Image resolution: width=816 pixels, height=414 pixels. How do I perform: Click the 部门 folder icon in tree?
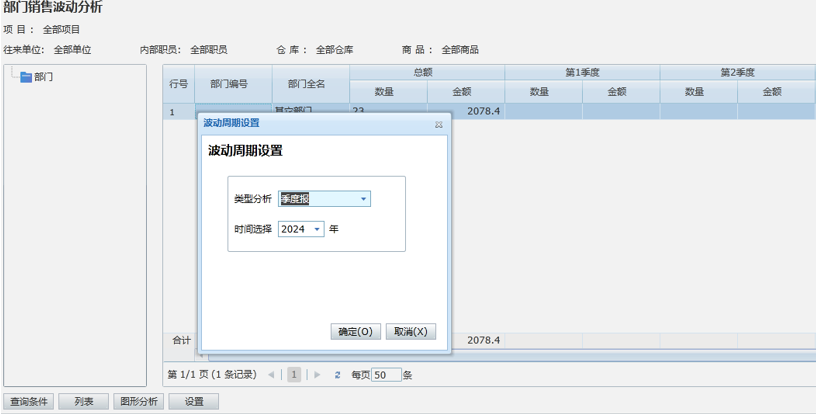click(26, 77)
